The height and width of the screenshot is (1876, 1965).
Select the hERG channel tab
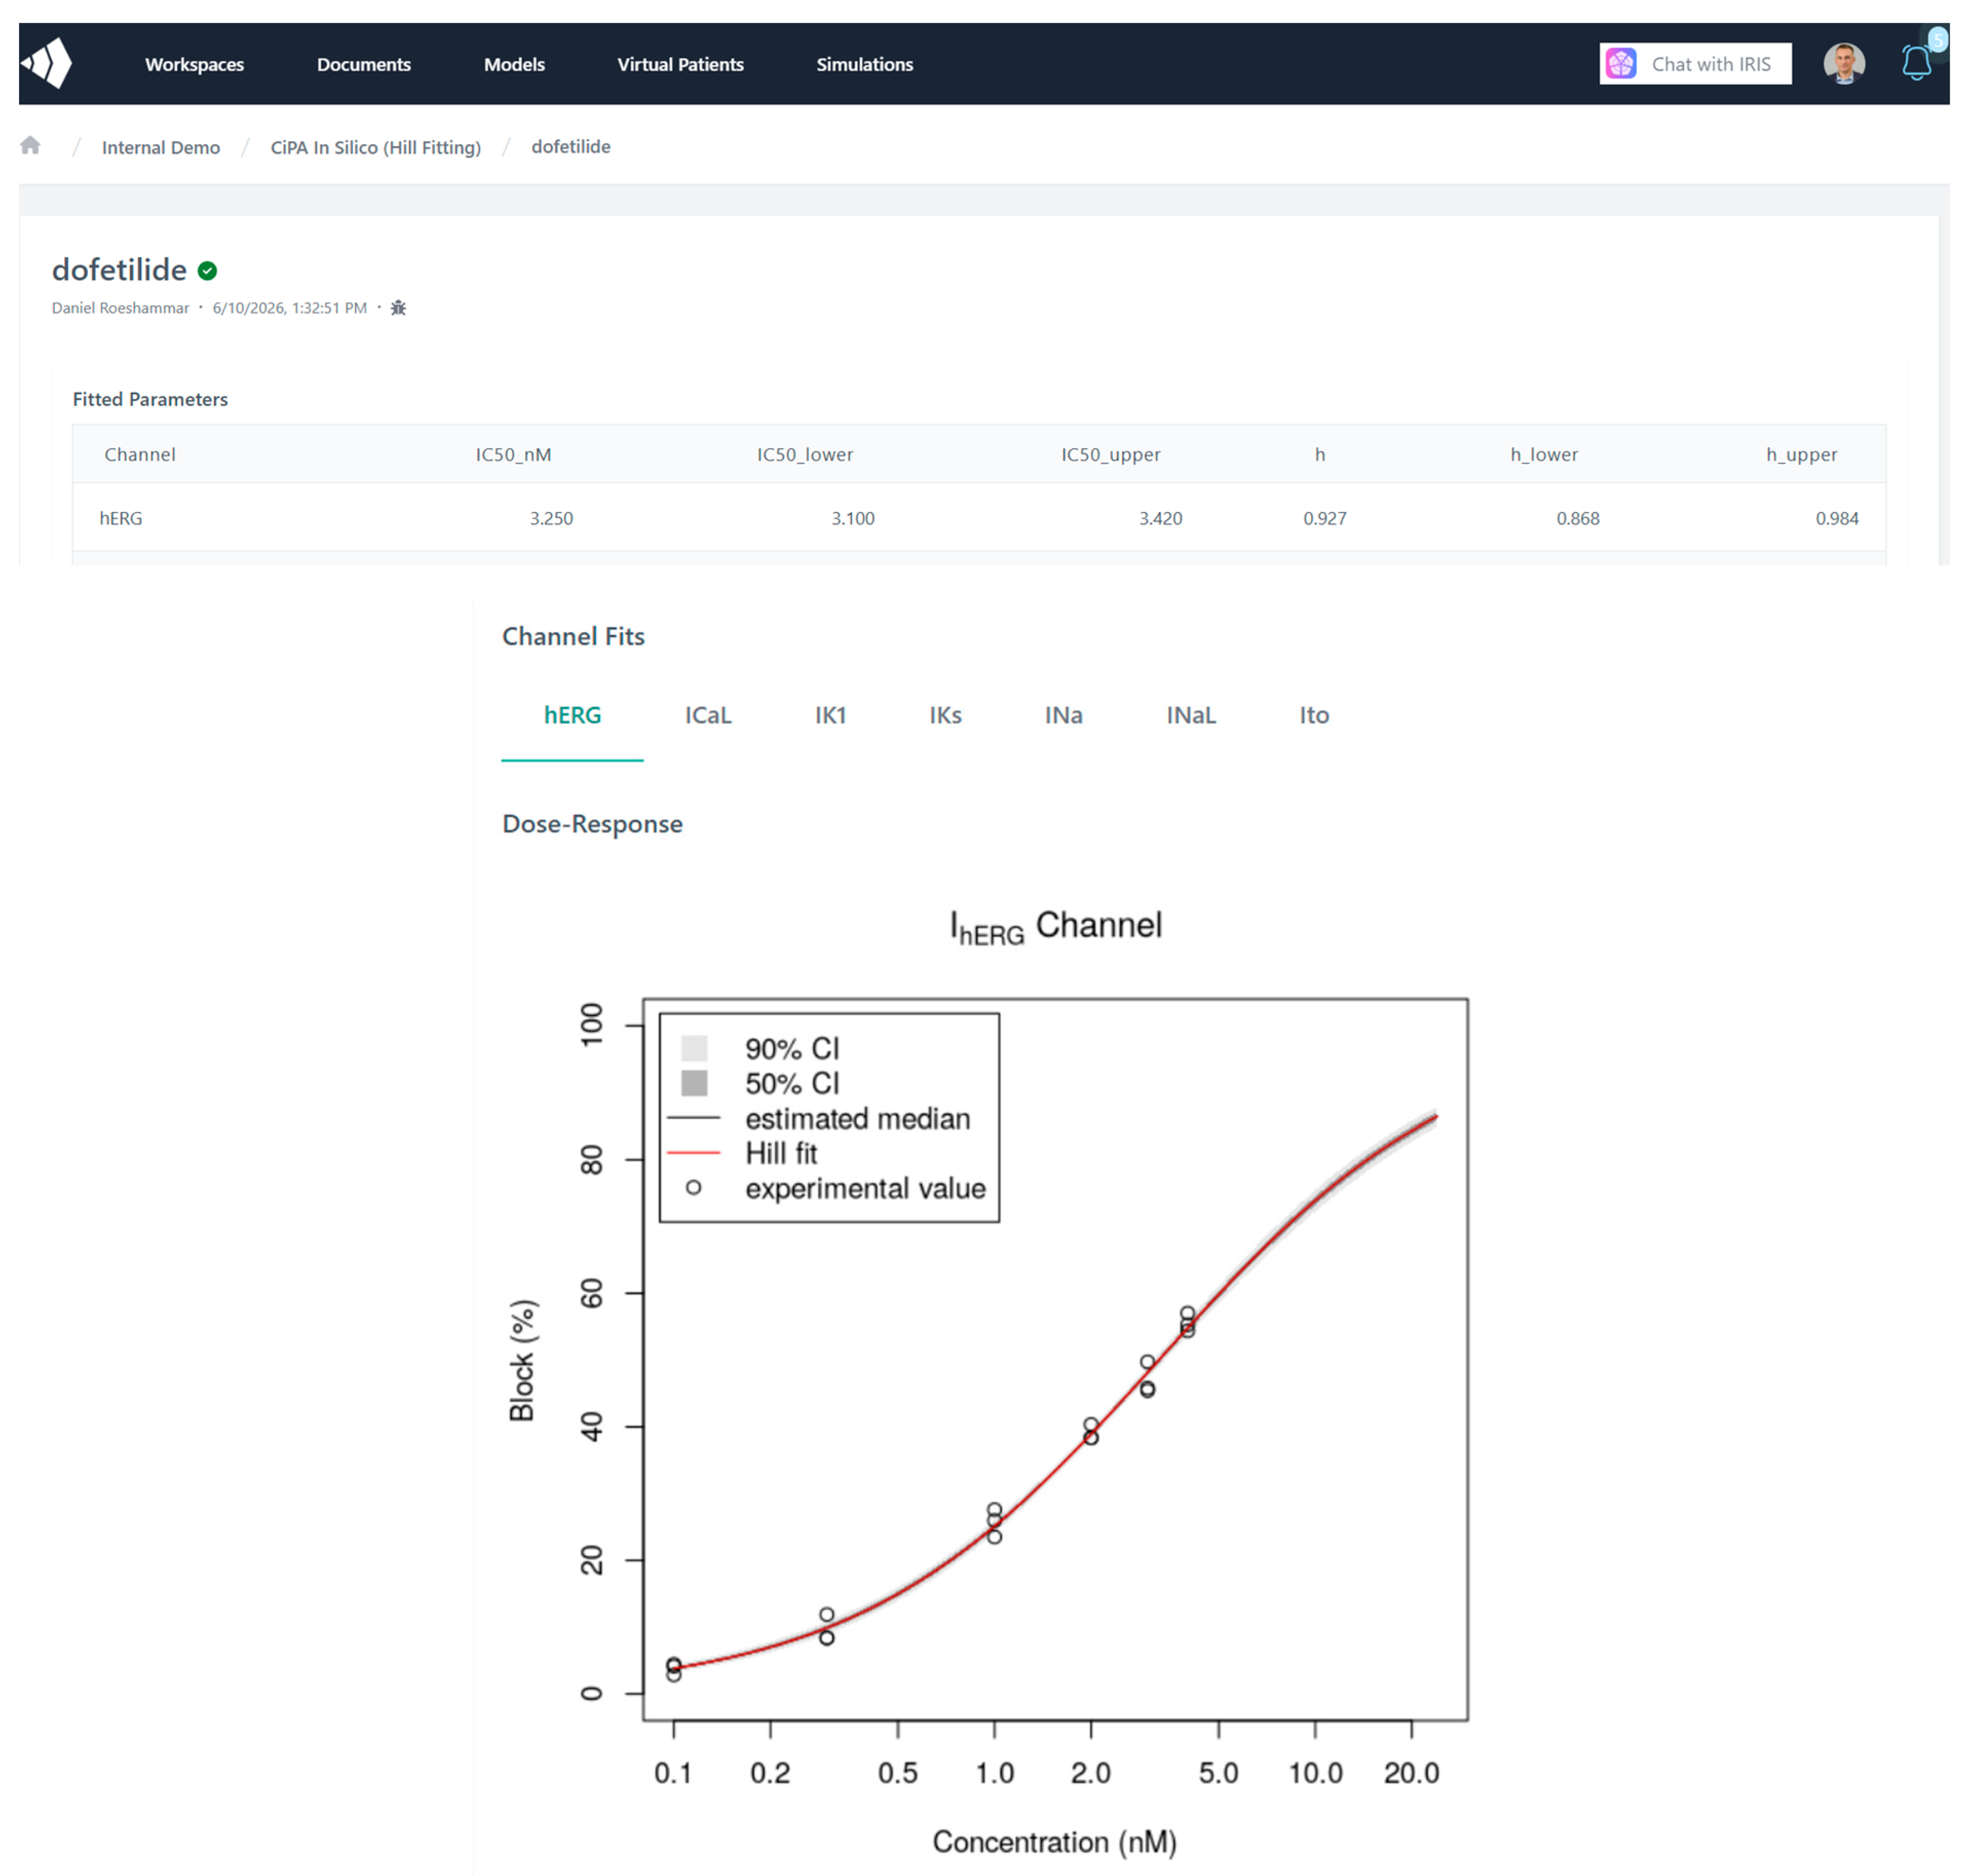(572, 715)
